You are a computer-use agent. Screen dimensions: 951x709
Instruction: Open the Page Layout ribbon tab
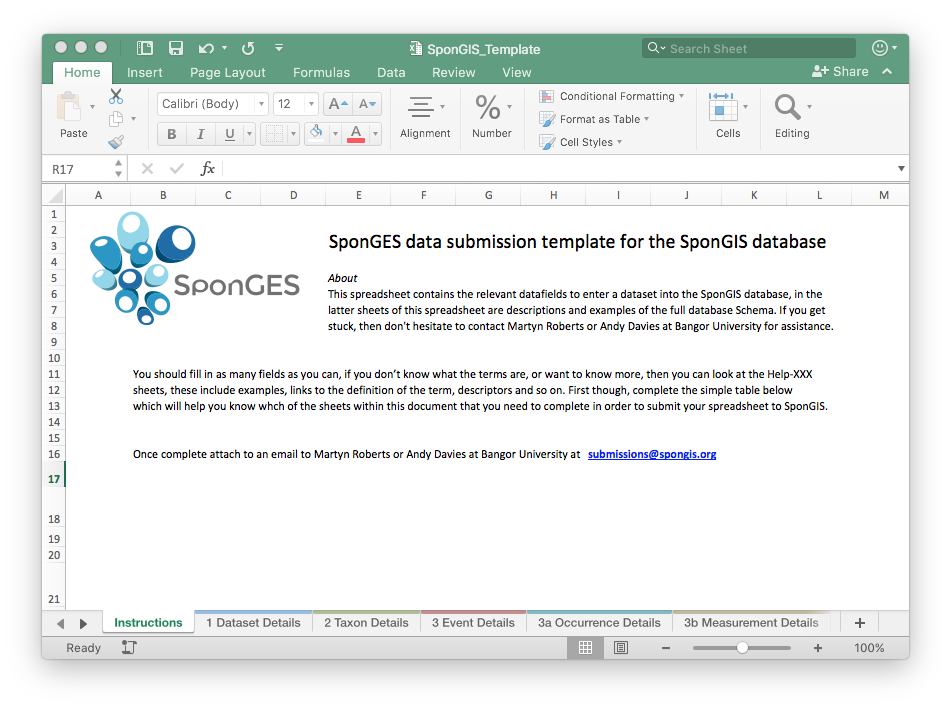coord(227,72)
